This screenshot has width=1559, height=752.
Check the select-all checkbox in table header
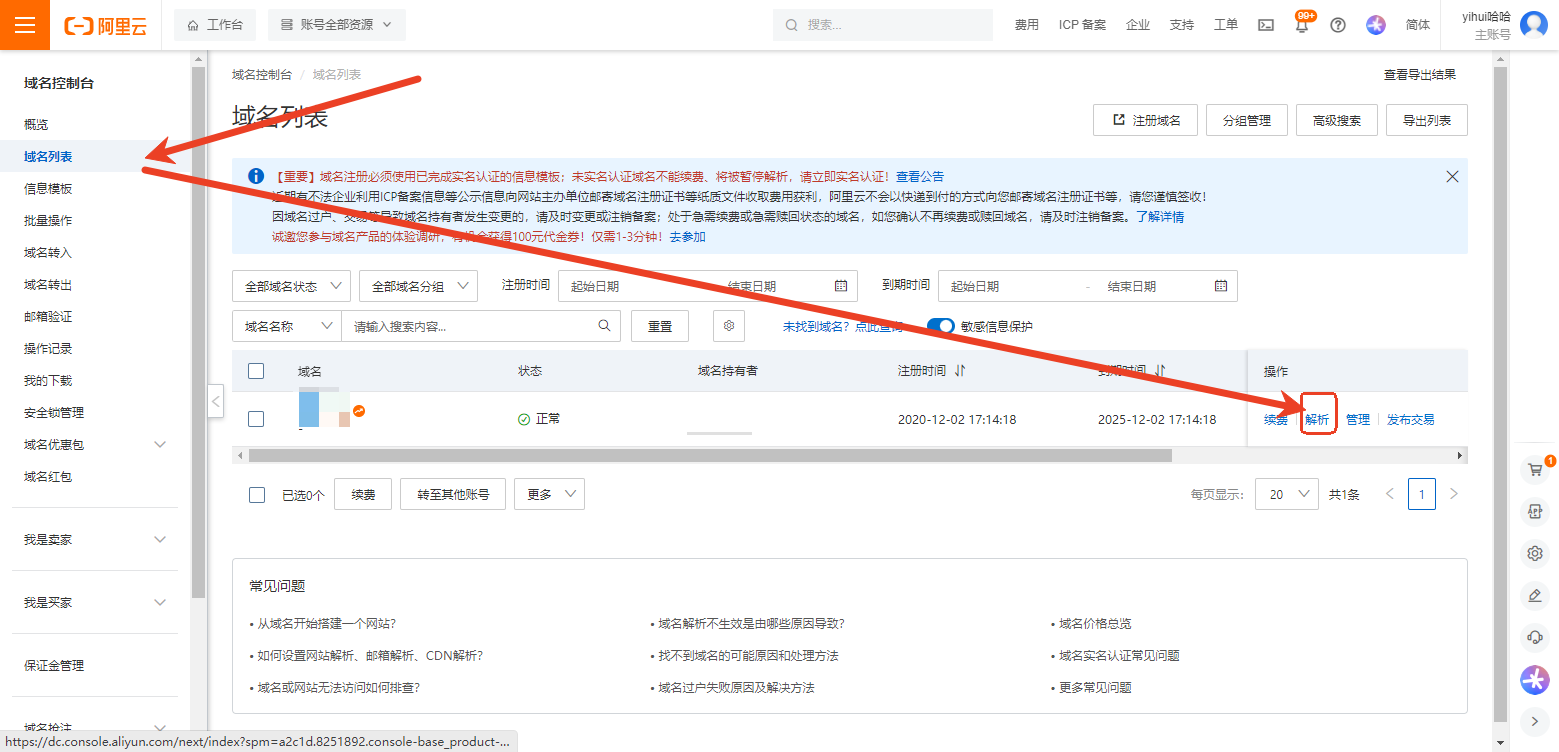coord(256,371)
